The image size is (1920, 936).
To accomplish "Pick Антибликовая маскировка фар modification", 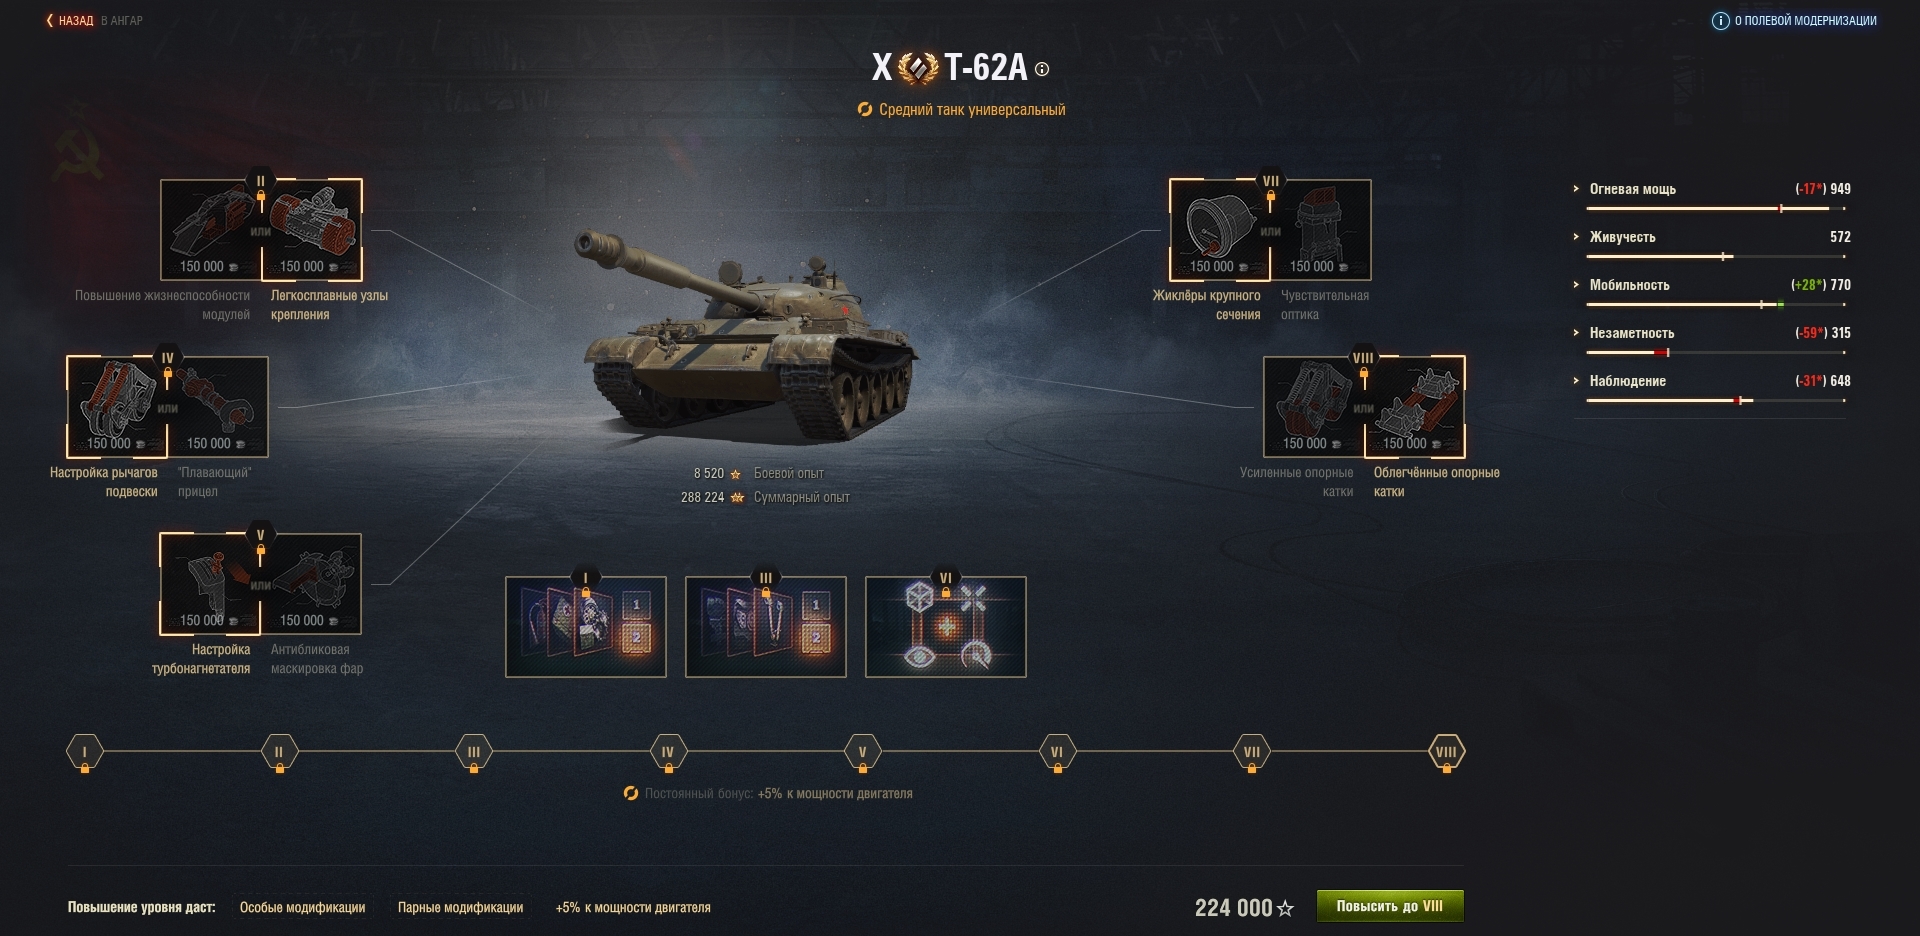I will (311, 584).
